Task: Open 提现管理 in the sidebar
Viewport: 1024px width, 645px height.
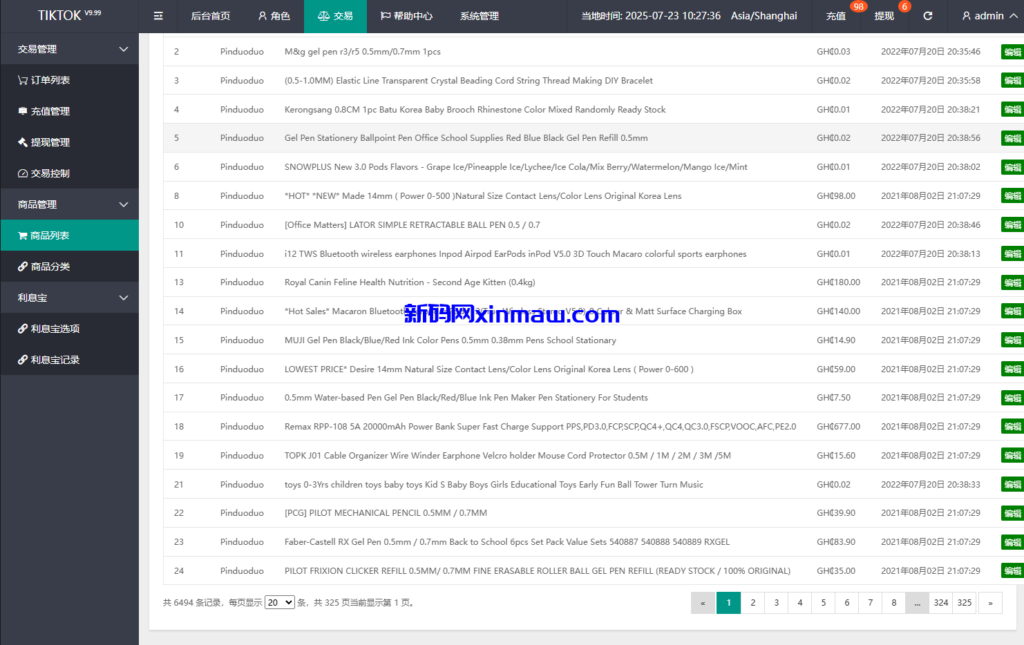Action: 50,142
